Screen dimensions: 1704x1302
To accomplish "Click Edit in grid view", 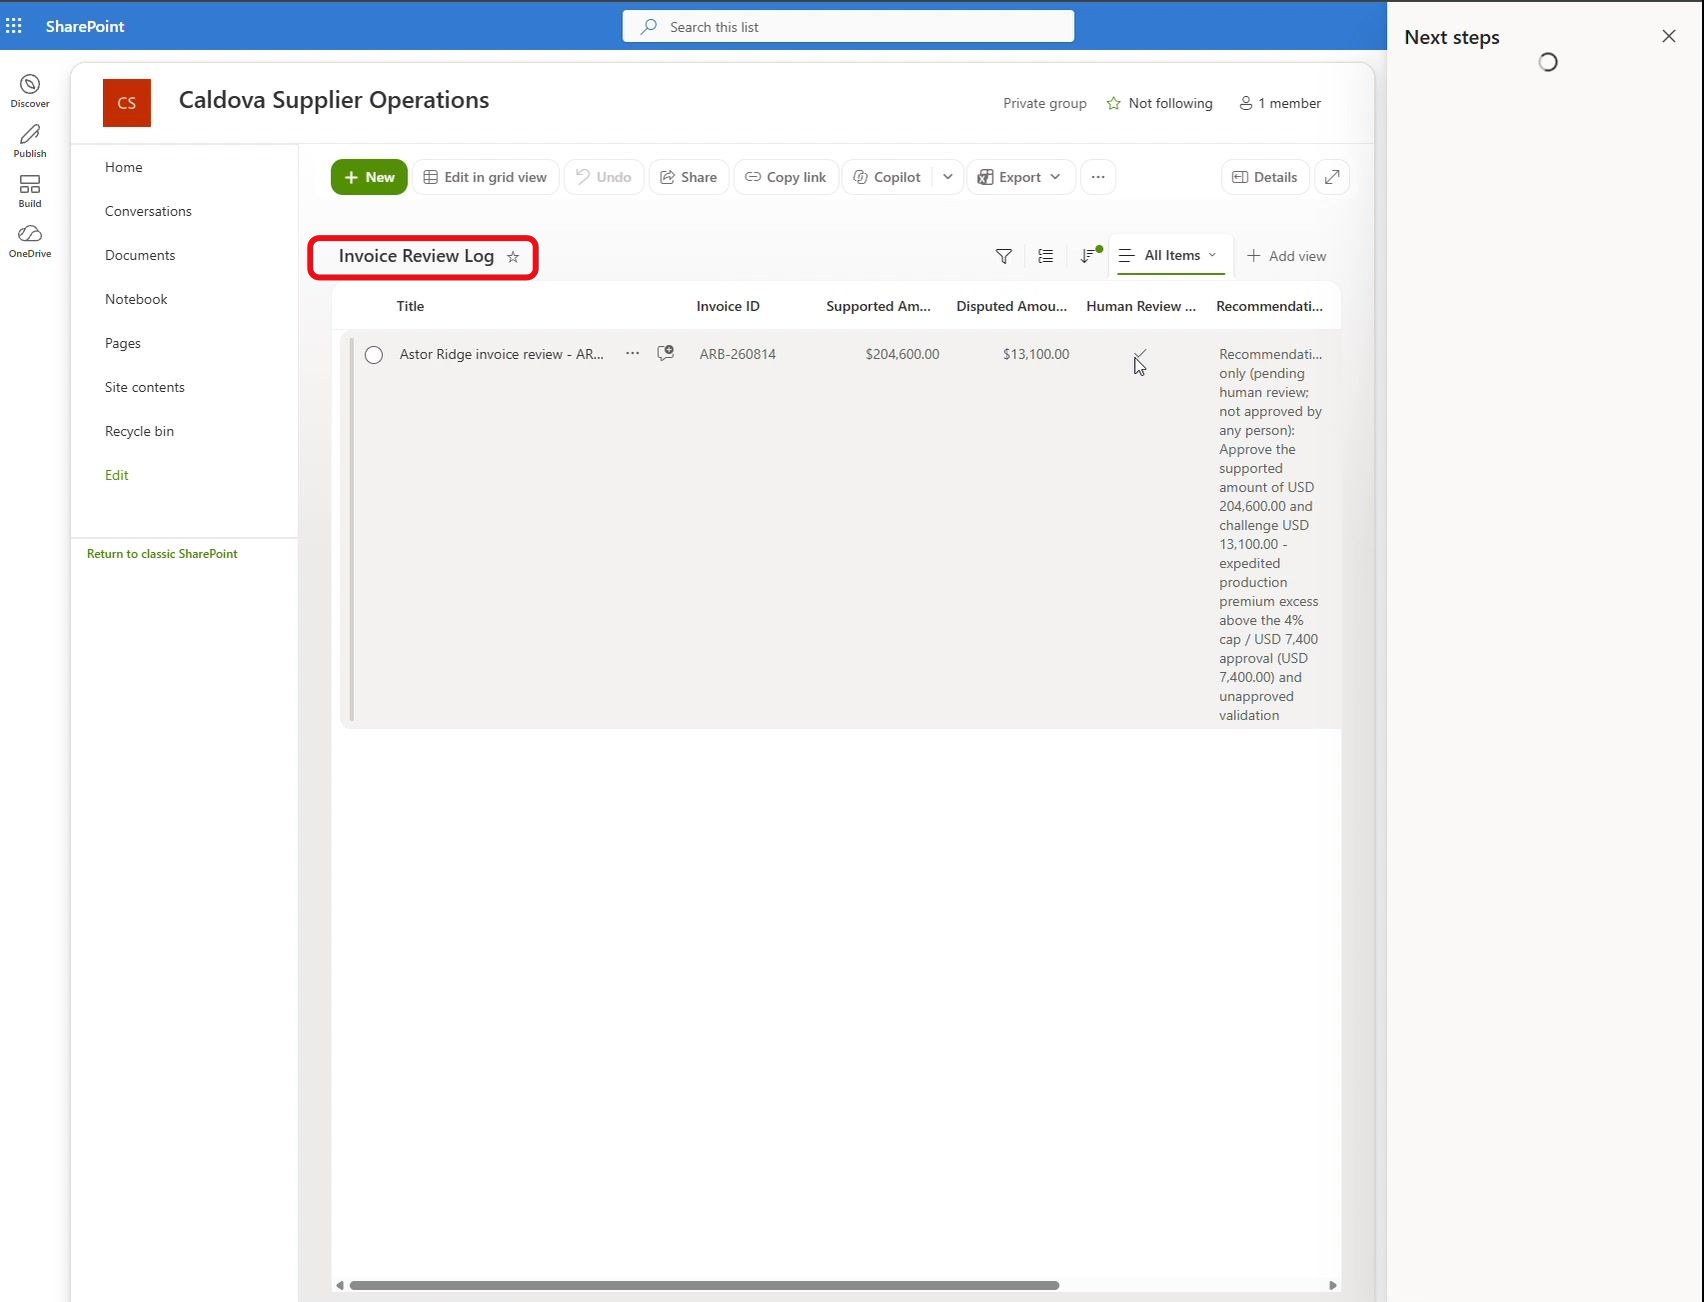I will (485, 177).
